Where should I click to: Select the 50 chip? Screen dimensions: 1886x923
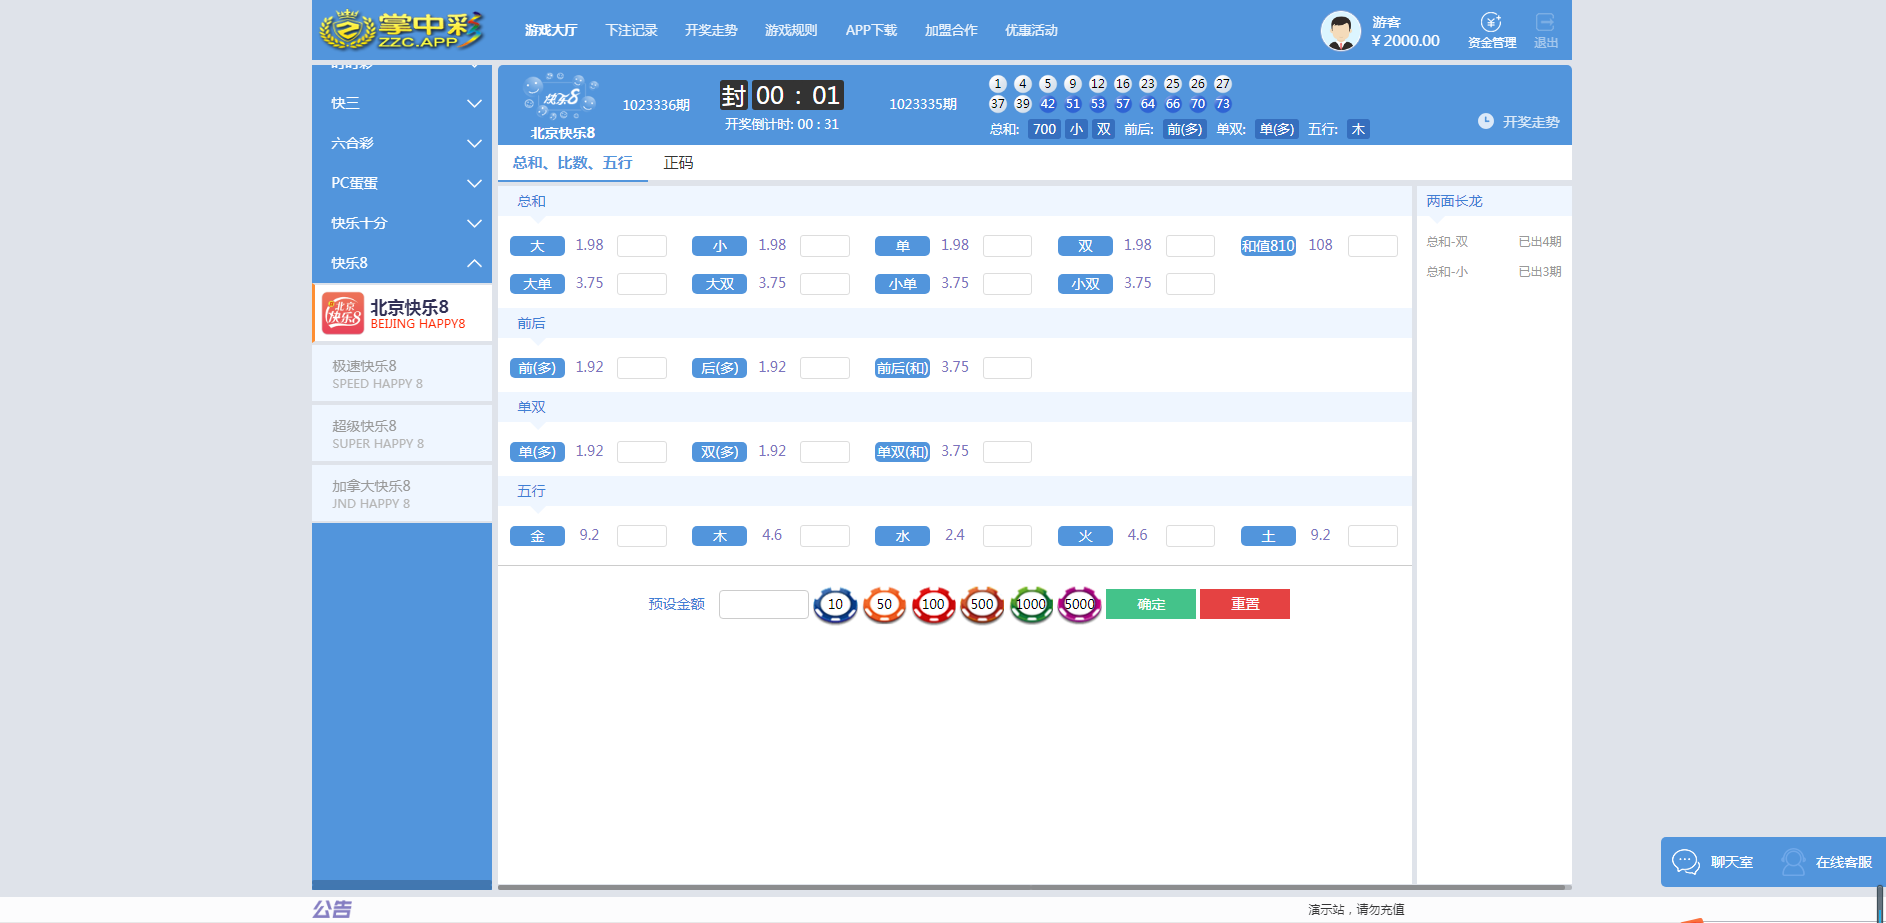[x=884, y=604]
